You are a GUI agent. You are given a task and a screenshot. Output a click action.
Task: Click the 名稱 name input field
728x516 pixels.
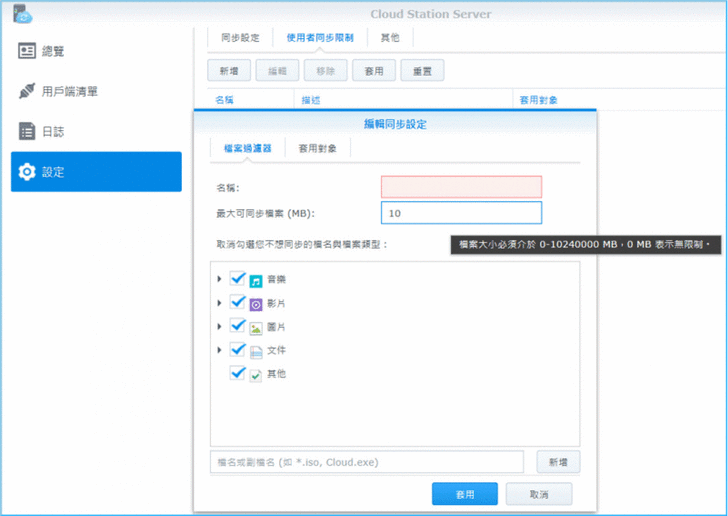(x=461, y=187)
